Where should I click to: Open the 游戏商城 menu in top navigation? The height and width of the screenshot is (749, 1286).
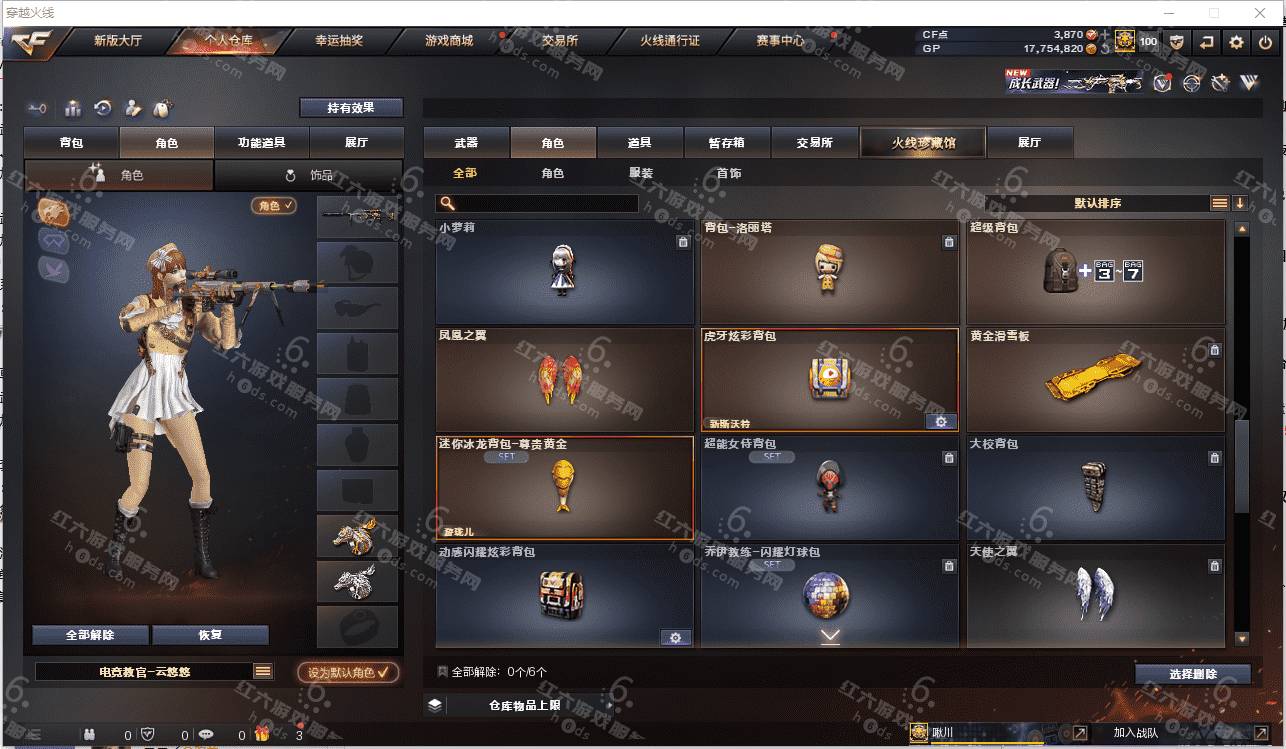click(x=449, y=41)
